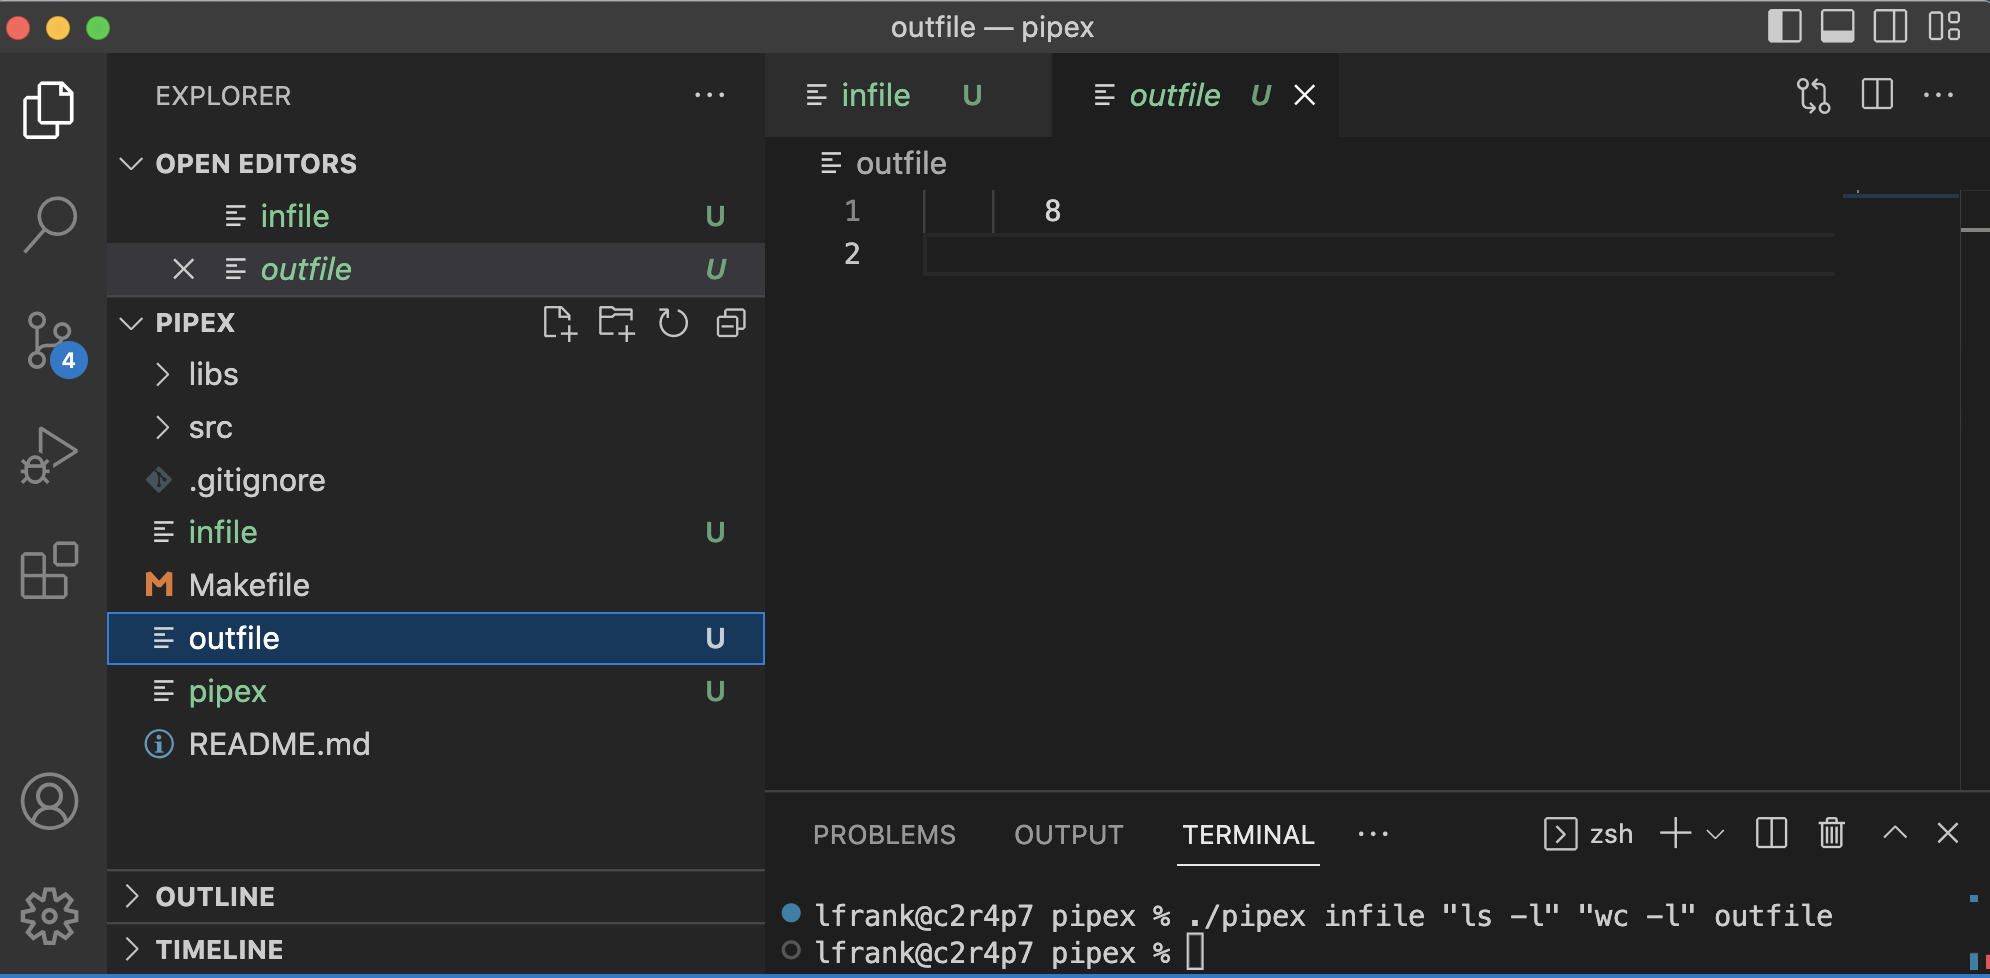Open the Accounts menu
Screen dimensions: 1990x978
(49, 801)
